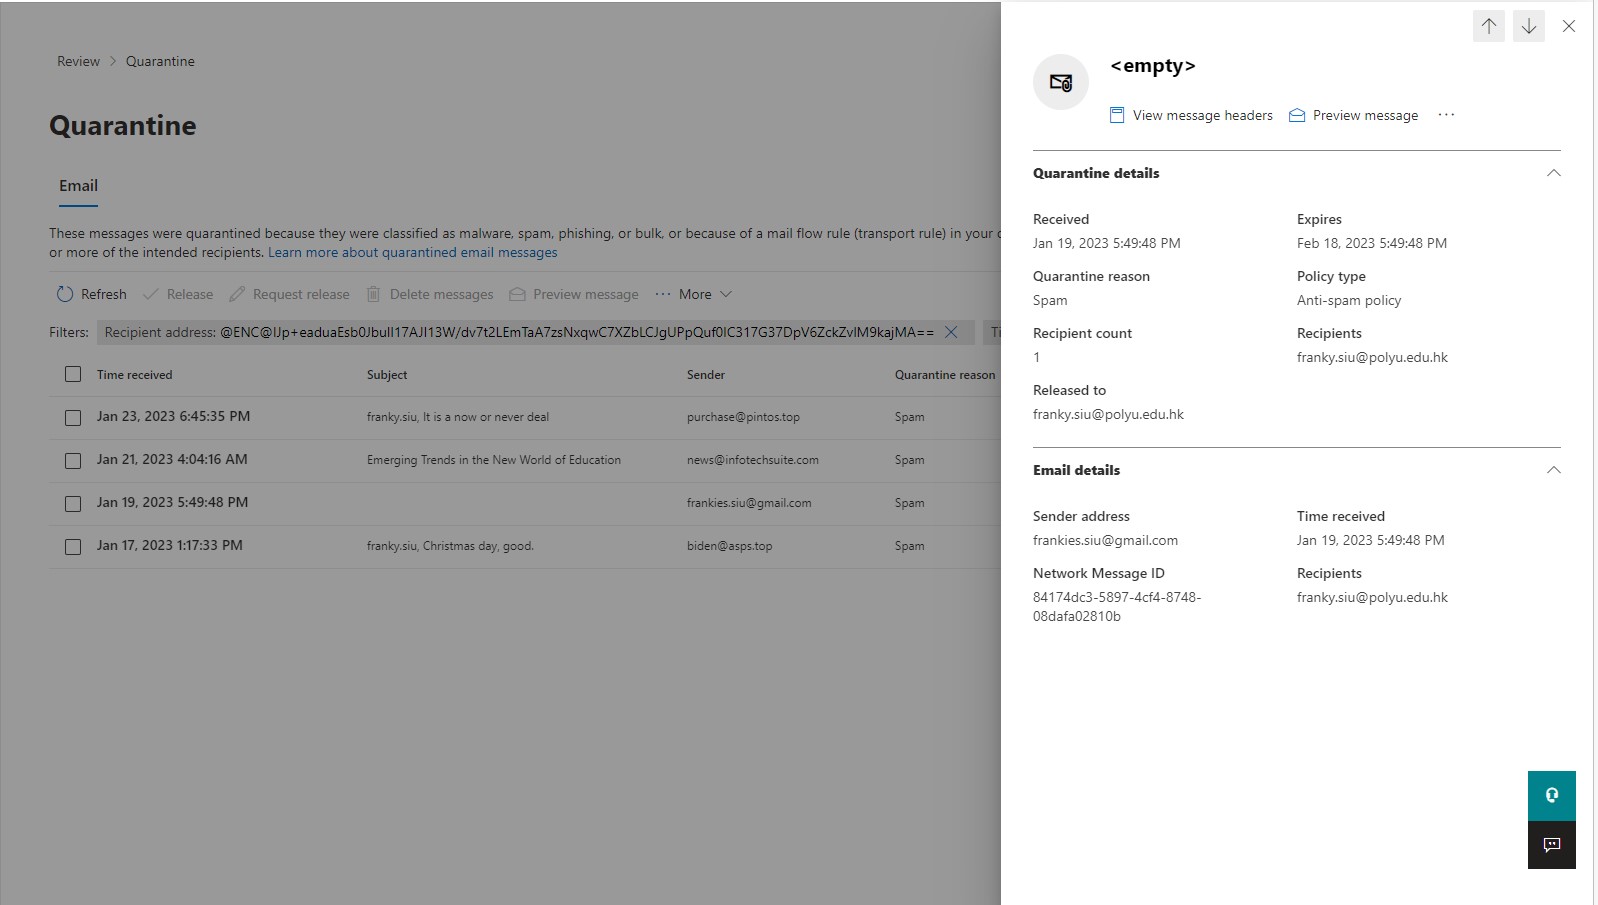This screenshot has width=1598, height=905.
Task: Click the Expires date Feb 18, 2023
Action: tap(1372, 243)
